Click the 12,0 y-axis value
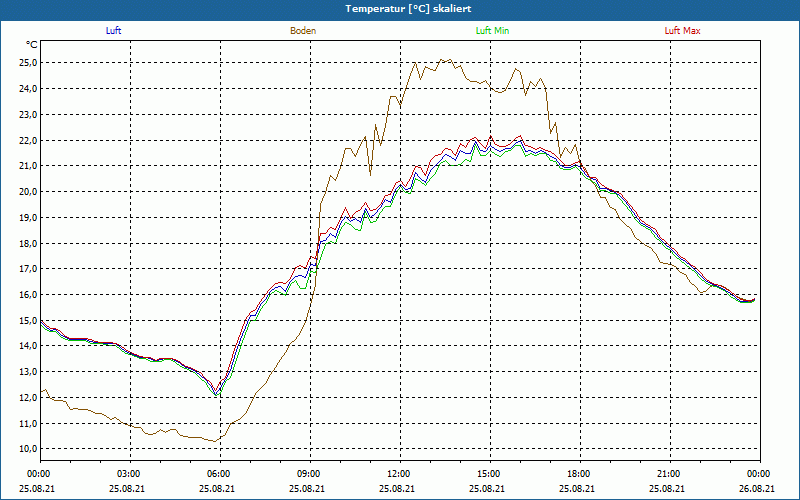The image size is (800, 500). (29, 397)
